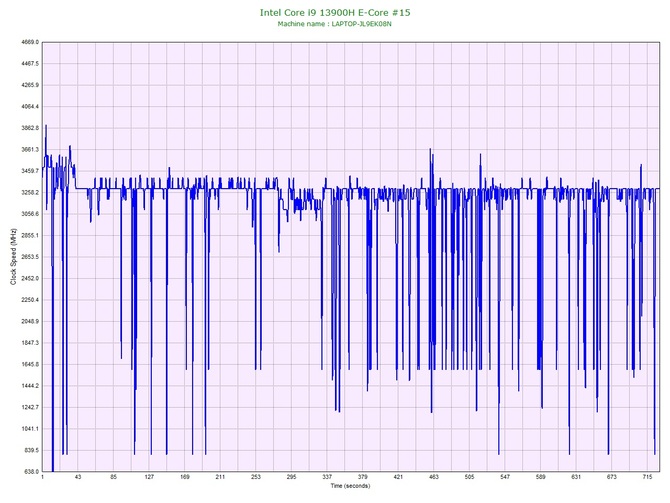The width and height of the screenshot is (670, 503).
Task: Click the 2452.0 y-axis value
Action: click(30, 278)
